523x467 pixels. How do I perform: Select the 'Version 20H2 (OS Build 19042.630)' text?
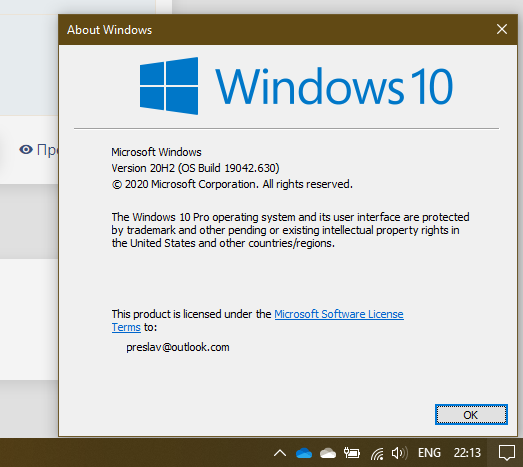point(195,168)
